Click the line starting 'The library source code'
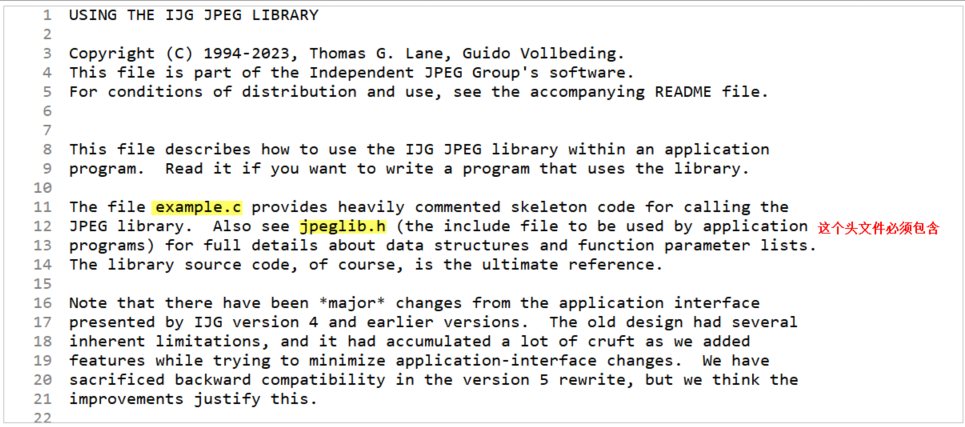This screenshot has height=427, width=965. [366, 265]
